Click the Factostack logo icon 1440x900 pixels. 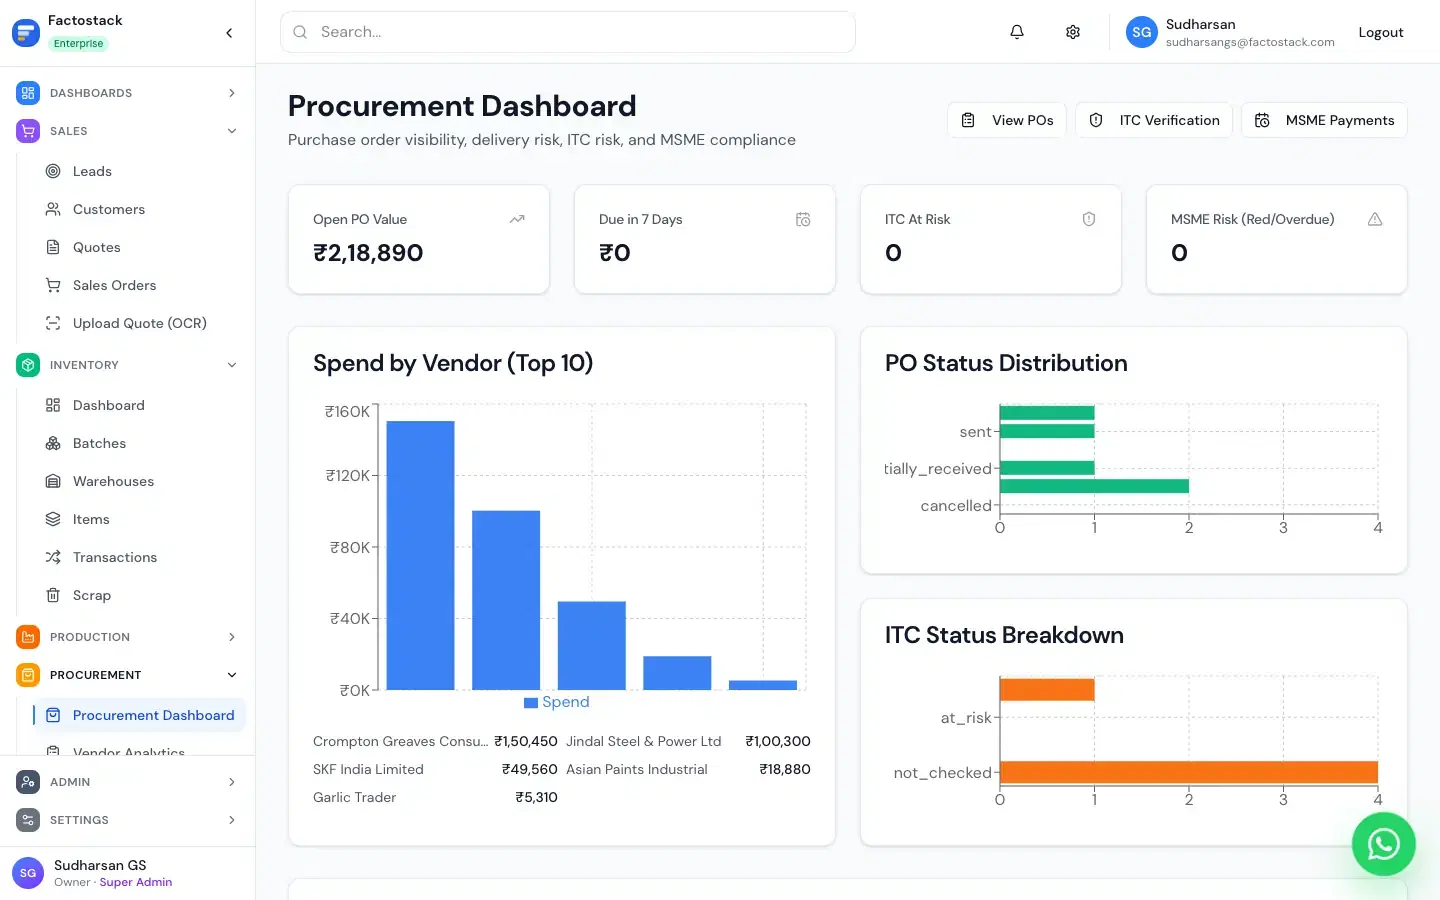25,32
